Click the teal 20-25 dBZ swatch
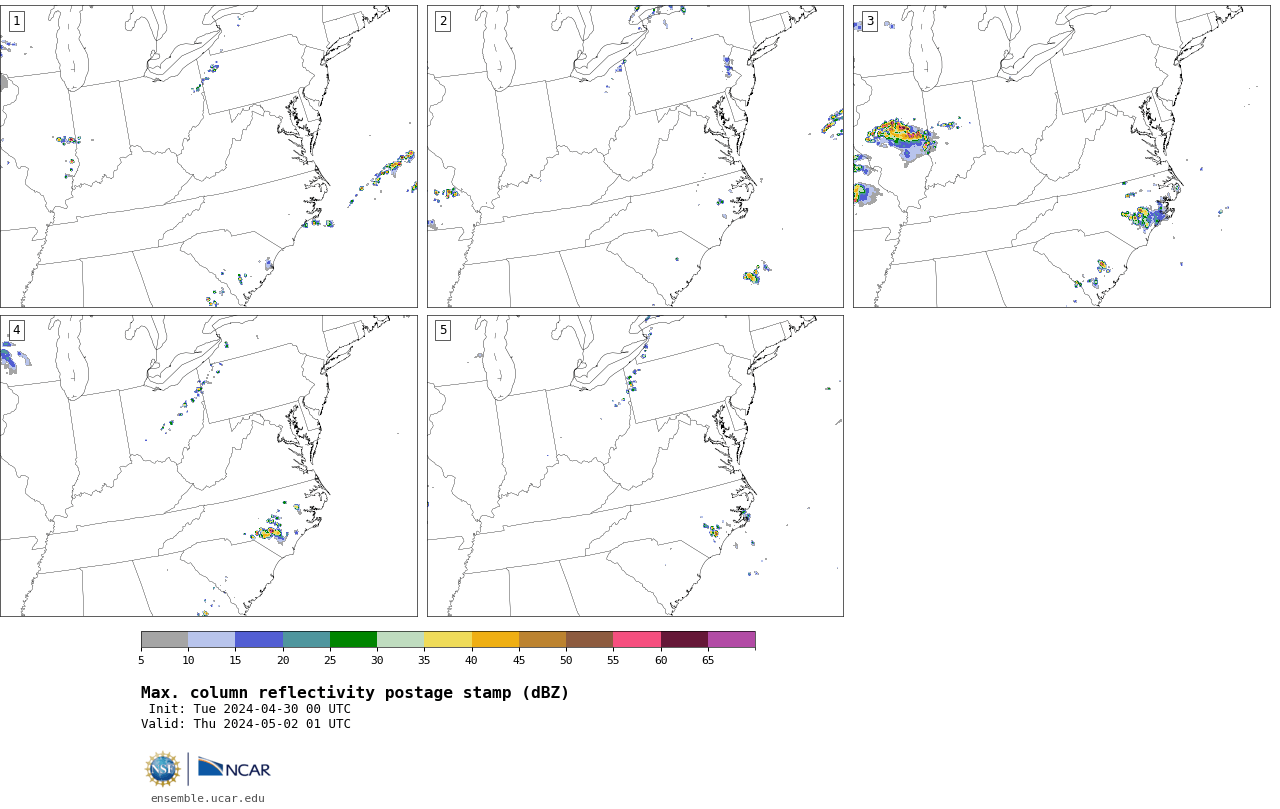1280x809 pixels. [x=306, y=640]
